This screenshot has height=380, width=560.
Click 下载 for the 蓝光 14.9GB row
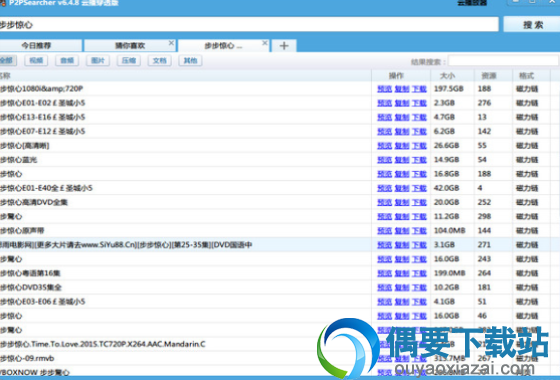pyautogui.click(x=419, y=160)
